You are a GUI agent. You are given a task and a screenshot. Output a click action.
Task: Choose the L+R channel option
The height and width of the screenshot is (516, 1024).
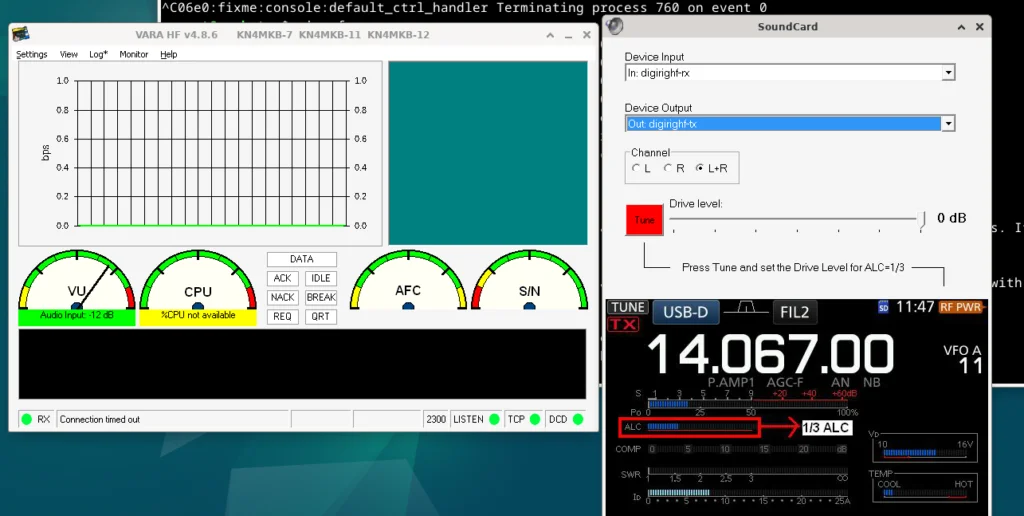tap(700, 169)
